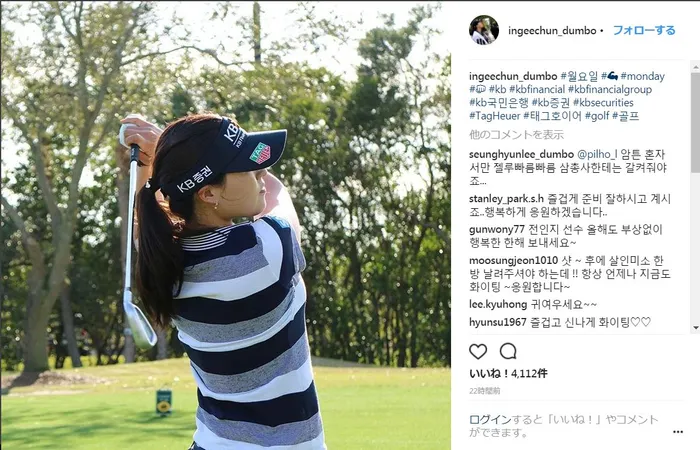Viewport: 700px width, 450px height.
Task: Click the golfer photo in the post
Action: pos(225,225)
